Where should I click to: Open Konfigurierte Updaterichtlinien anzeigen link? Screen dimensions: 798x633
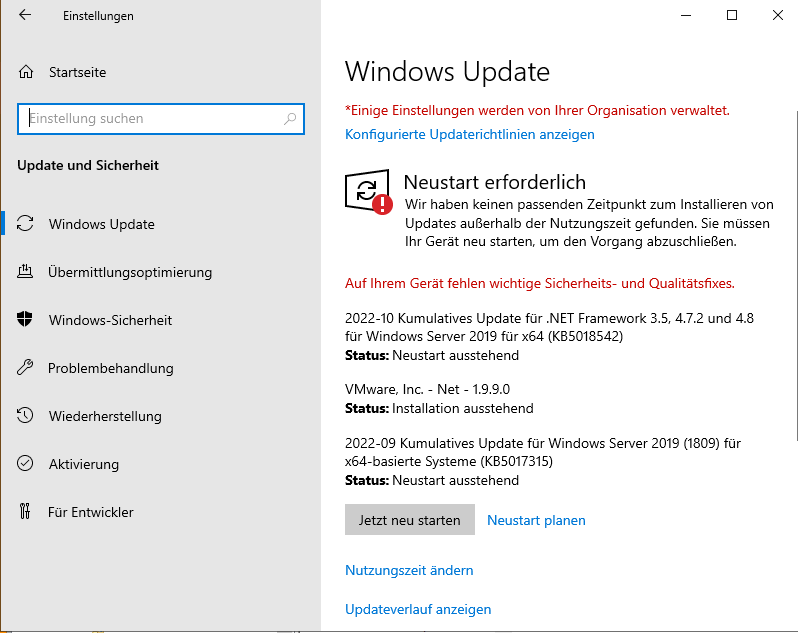point(470,134)
